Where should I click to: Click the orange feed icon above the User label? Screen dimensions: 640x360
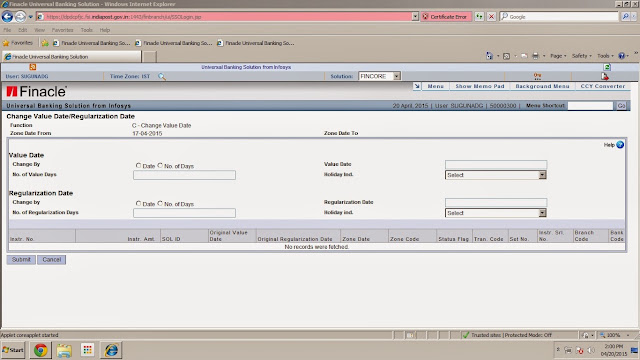33,67
